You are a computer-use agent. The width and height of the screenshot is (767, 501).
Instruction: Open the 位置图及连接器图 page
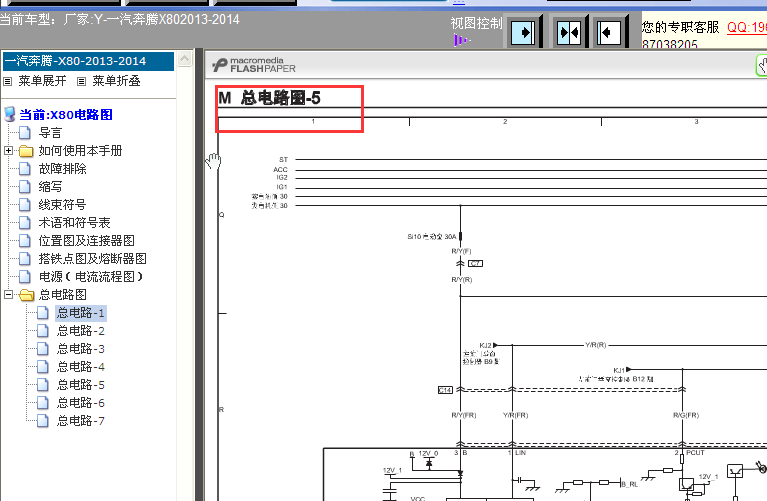click(x=87, y=241)
